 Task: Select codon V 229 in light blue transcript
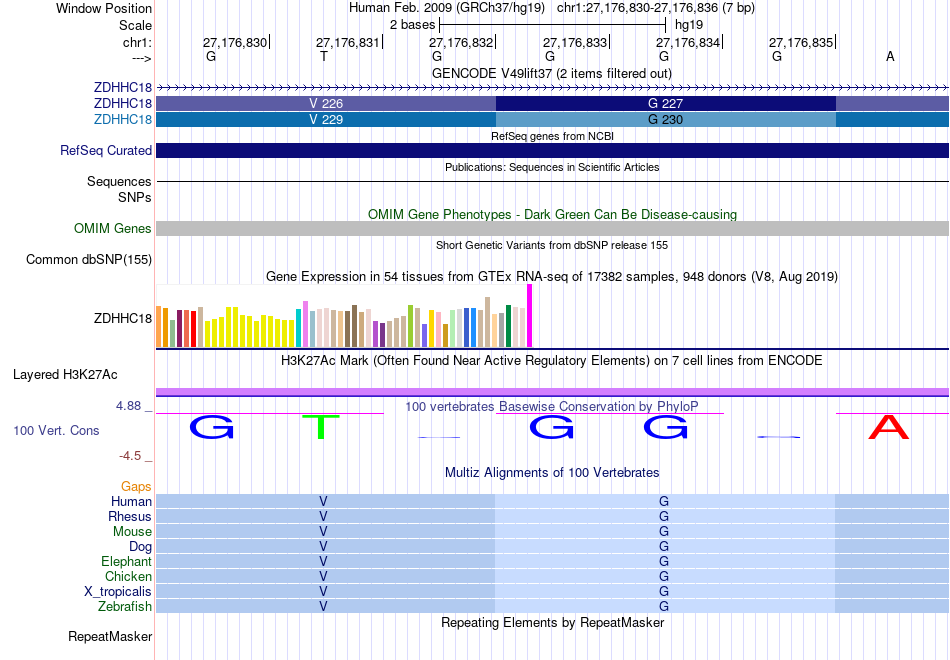pyautogui.click(x=326, y=119)
